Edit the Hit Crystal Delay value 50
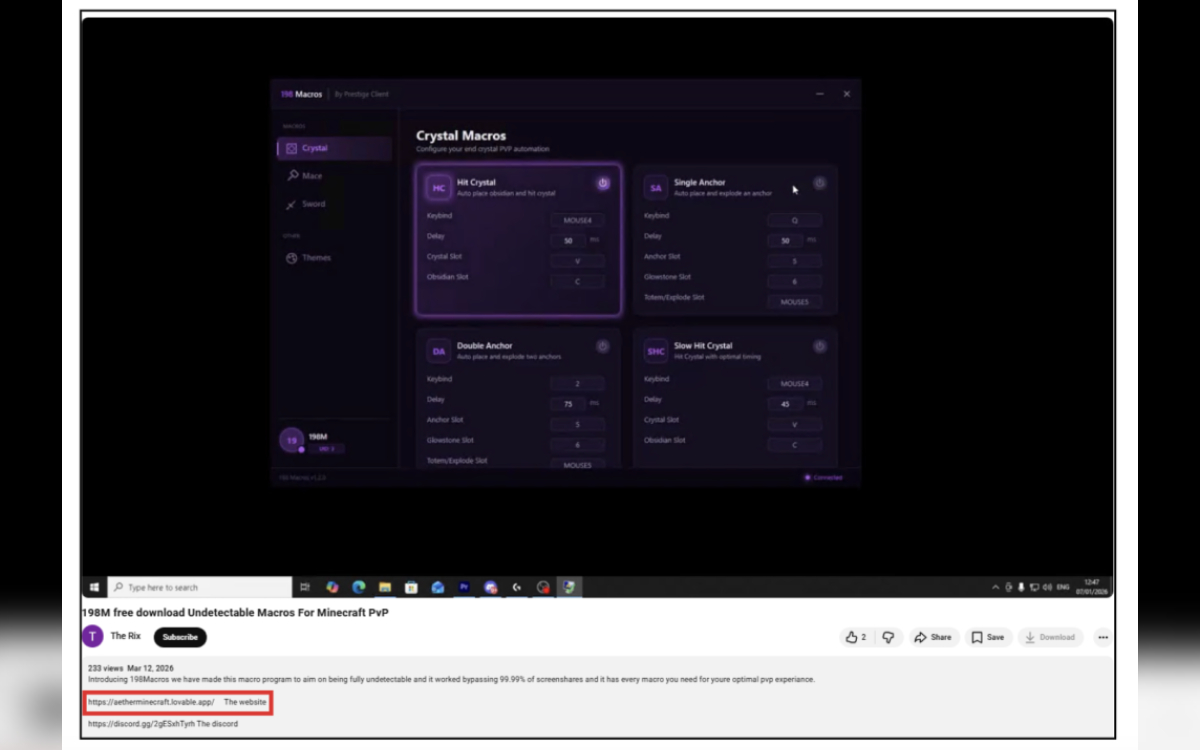The height and width of the screenshot is (750, 1200). (x=567, y=241)
